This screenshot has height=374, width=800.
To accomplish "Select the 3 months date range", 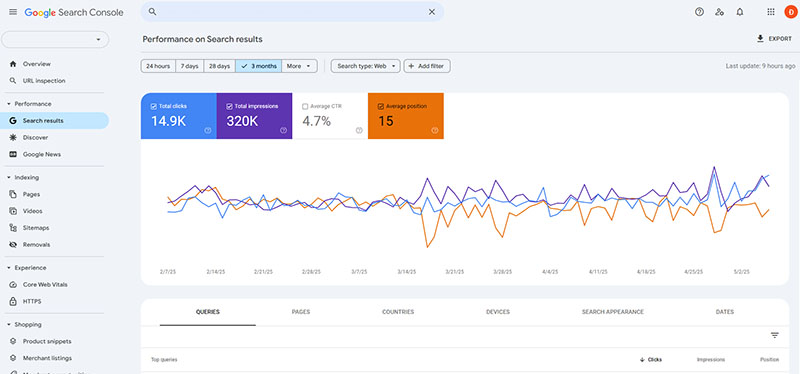I will (x=259, y=66).
